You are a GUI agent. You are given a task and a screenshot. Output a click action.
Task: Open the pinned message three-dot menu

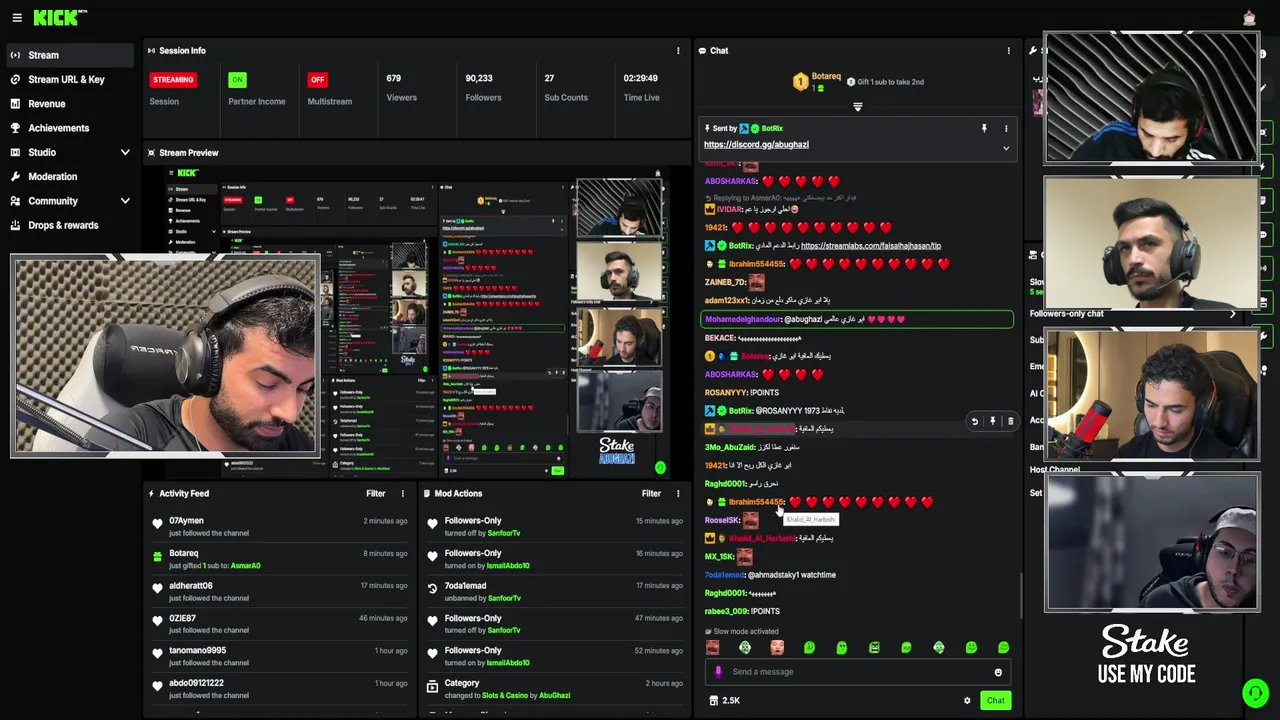[x=1006, y=129]
